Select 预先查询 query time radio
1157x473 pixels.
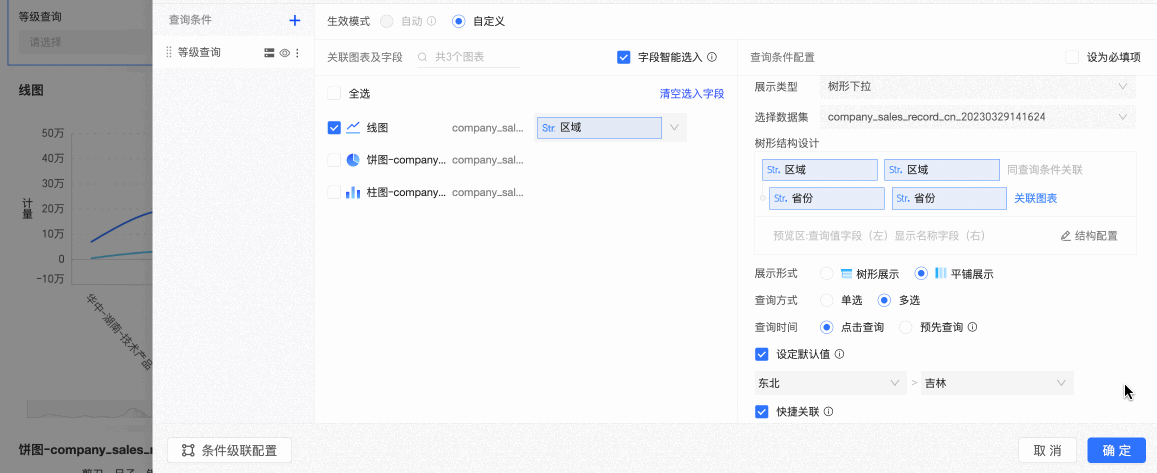pyautogui.click(x=906, y=327)
